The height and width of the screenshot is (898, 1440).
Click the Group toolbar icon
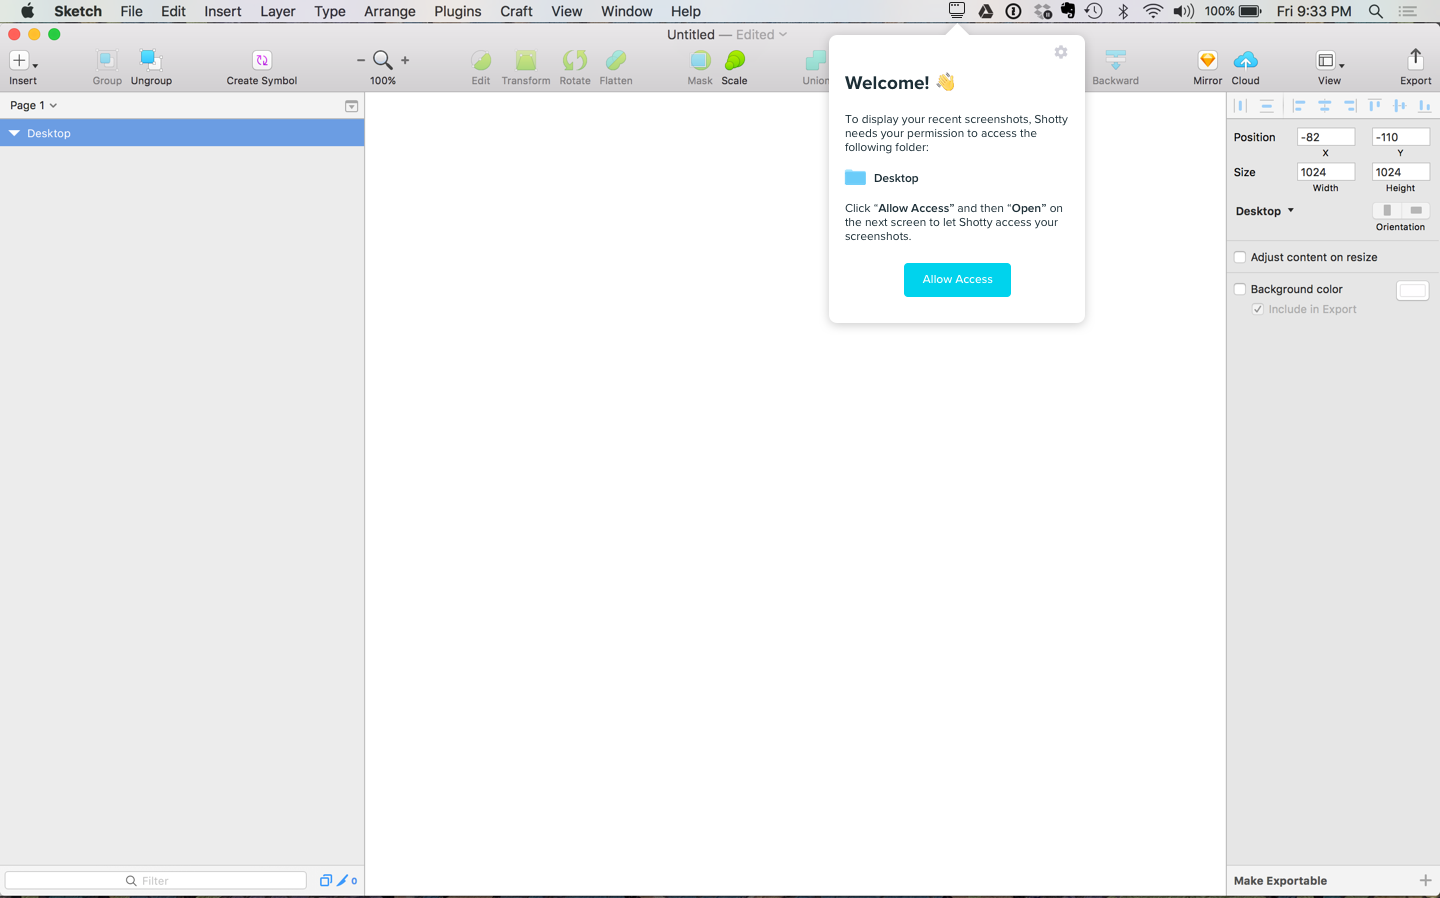pos(106,60)
